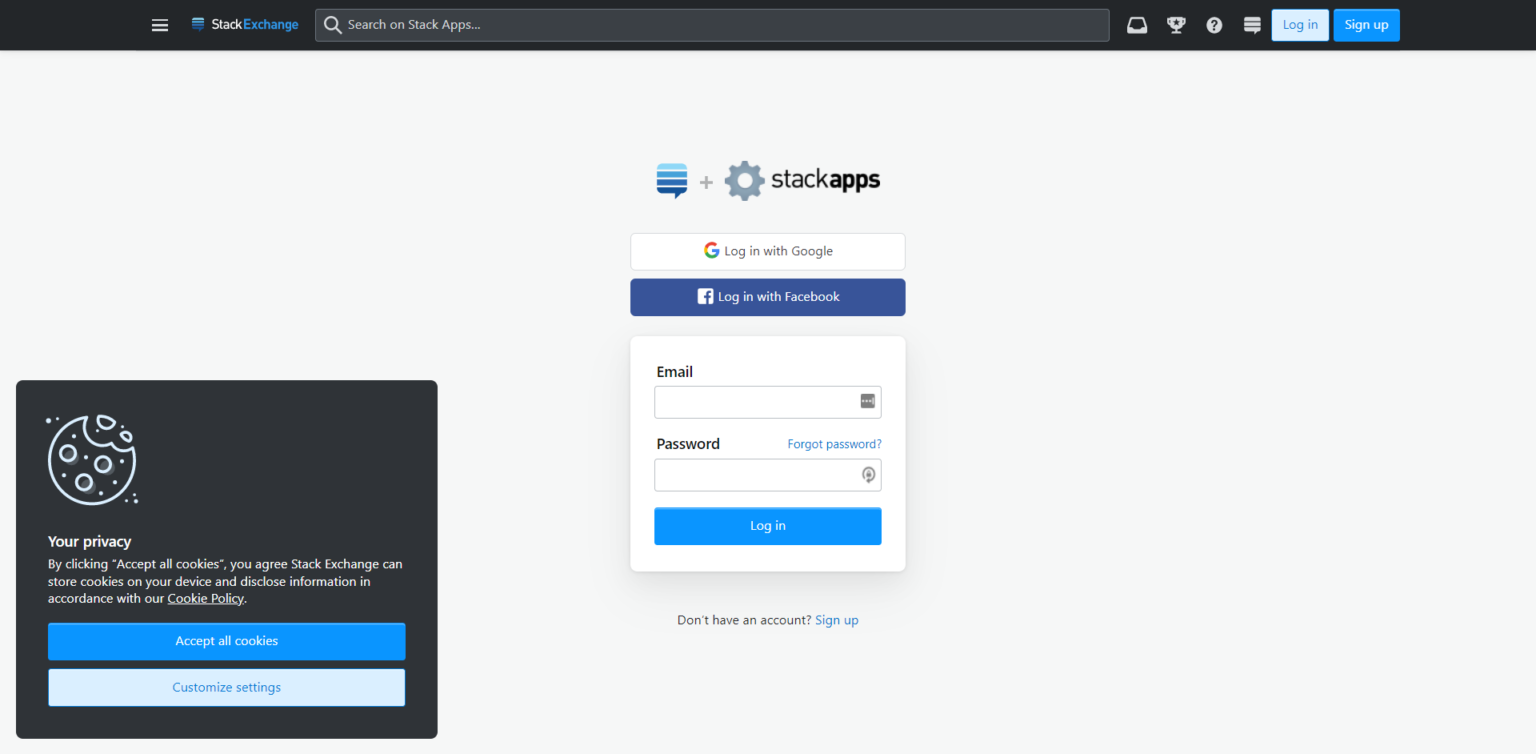
Task: Log in with Facebook
Action: coord(767,297)
